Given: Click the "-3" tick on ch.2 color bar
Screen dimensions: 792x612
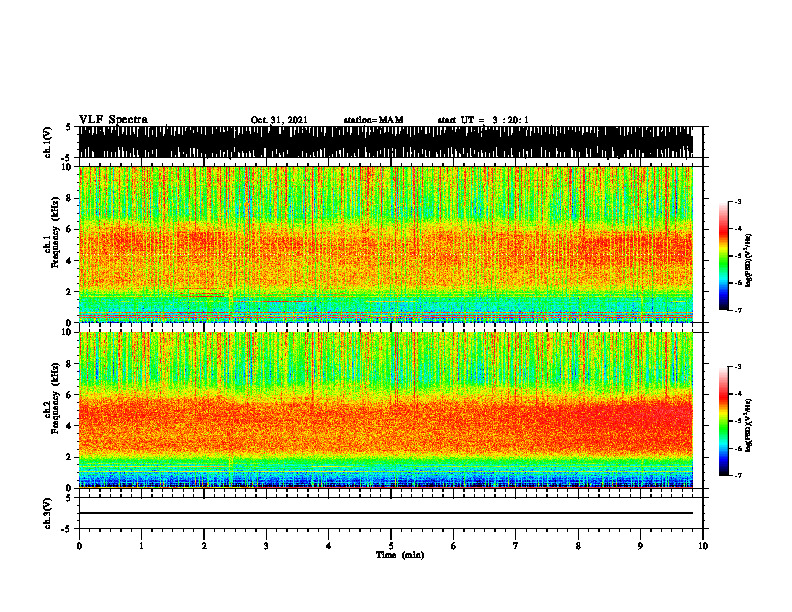Looking at the screenshot, I should (738, 367).
